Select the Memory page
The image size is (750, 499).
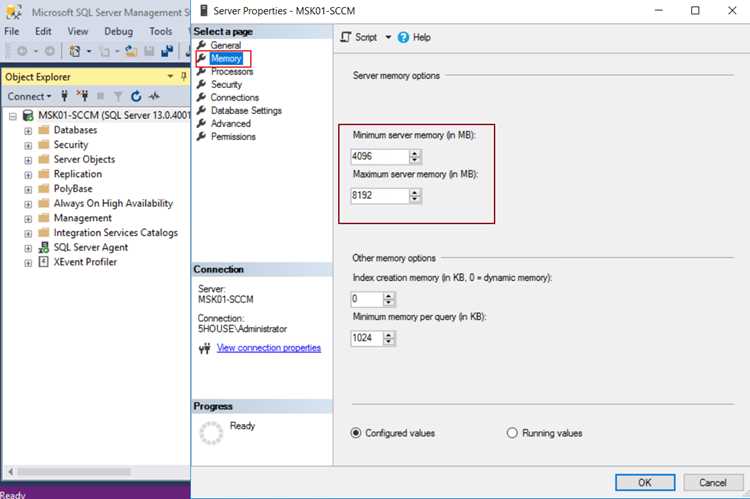point(226,58)
